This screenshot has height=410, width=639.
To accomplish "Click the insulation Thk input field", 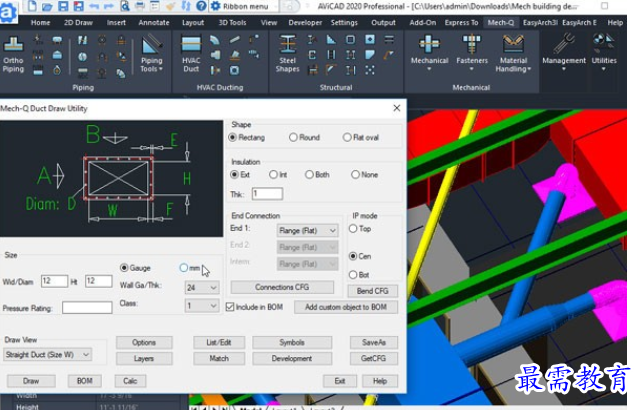I will [x=267, y=193].
